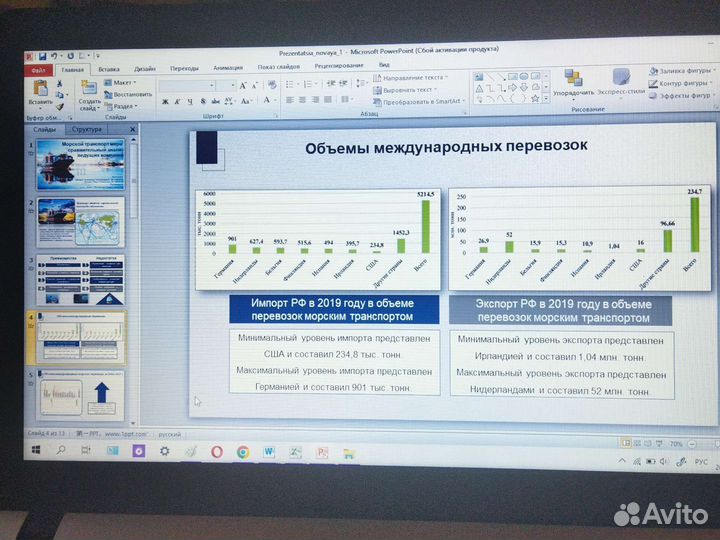Open the Arrange (Упорядочить) menu
This screenshot has width=720, height=540.
pyautogui.click(x=573, y=84)
